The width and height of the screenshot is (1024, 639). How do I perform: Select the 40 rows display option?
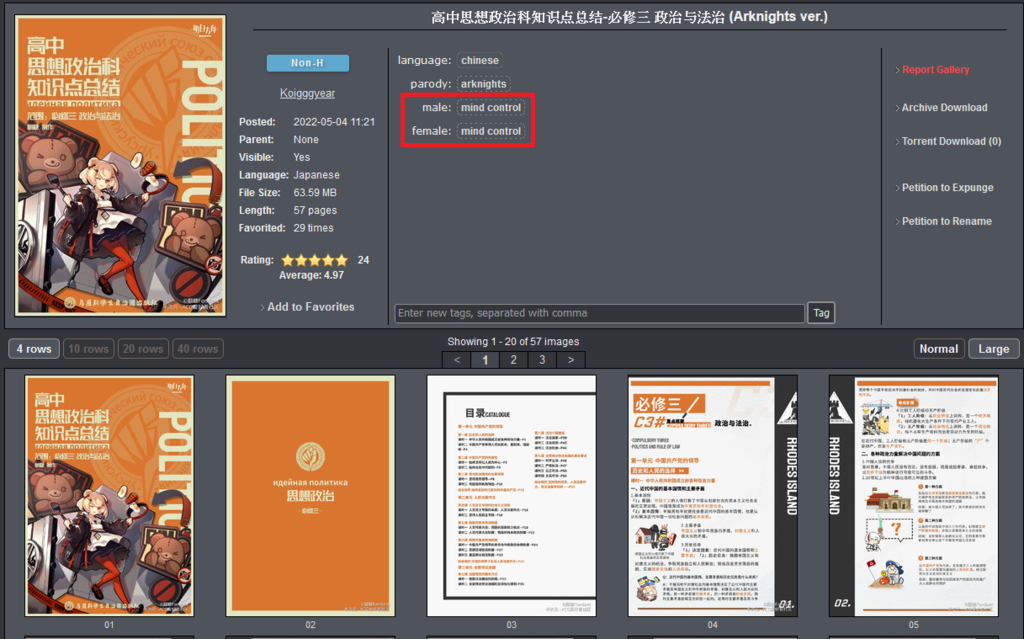click(197, 349)
